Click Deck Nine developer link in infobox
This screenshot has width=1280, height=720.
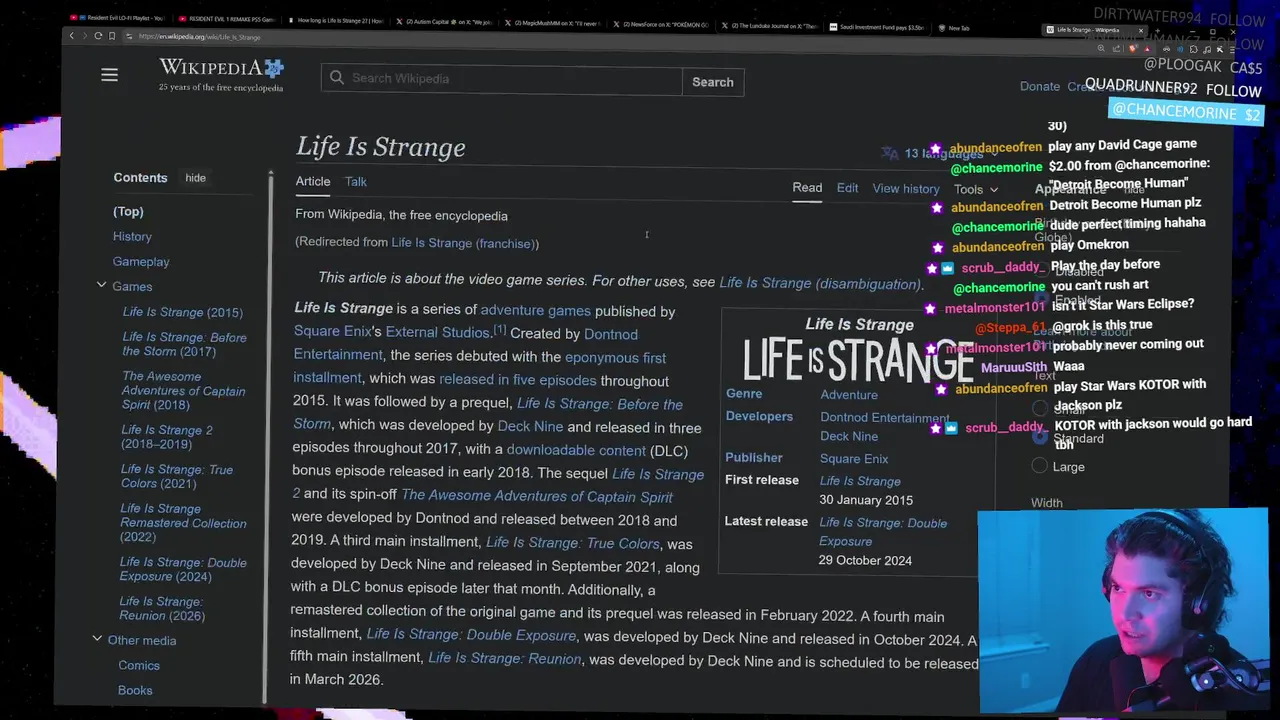coord(849,437)
